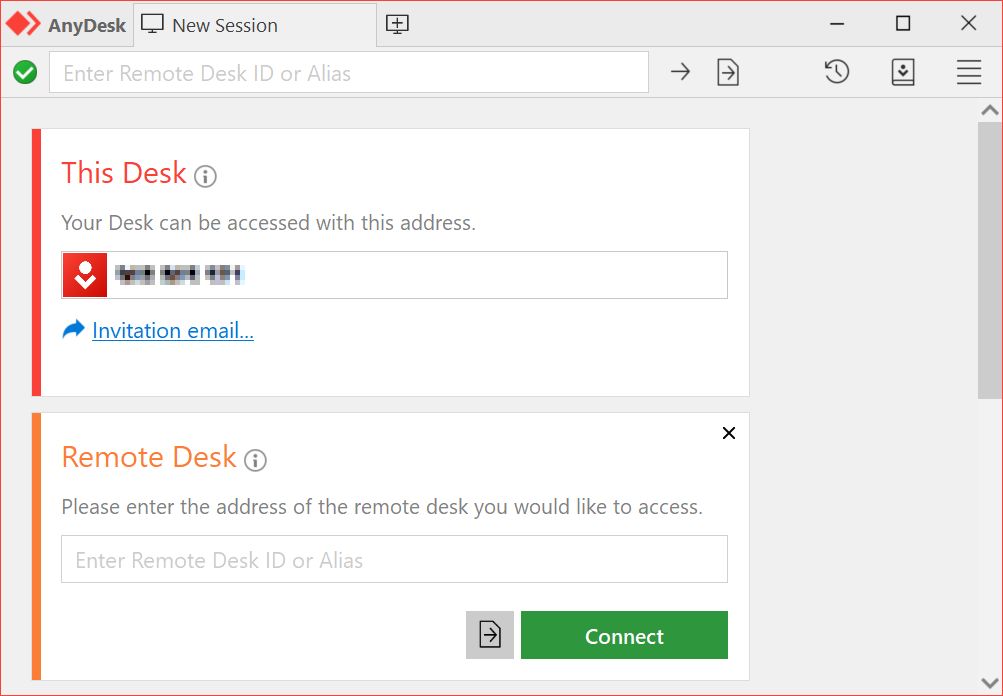Click the vertical scrollbar thumb
1003x696 pixels.
coord(990,260)
